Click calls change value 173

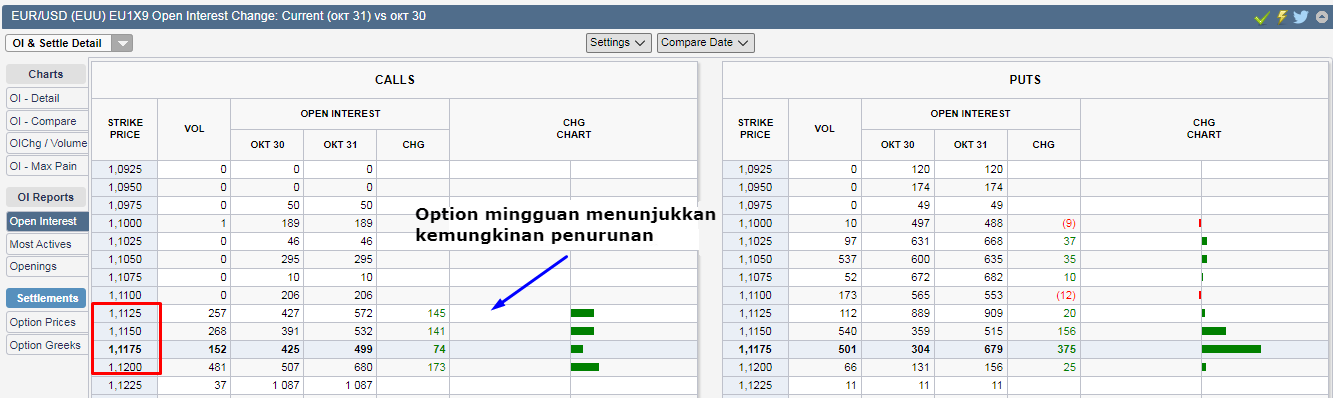click(435, 367)
